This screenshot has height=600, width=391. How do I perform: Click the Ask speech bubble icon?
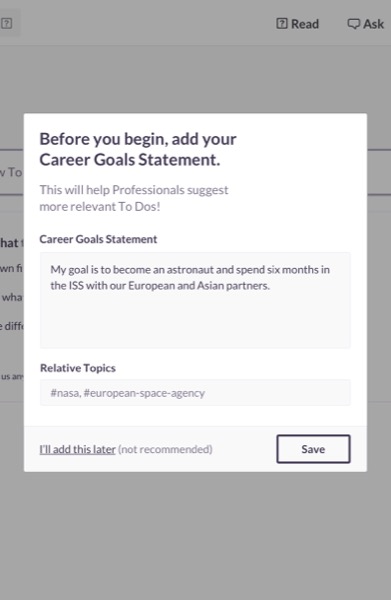tap(353, 24)
